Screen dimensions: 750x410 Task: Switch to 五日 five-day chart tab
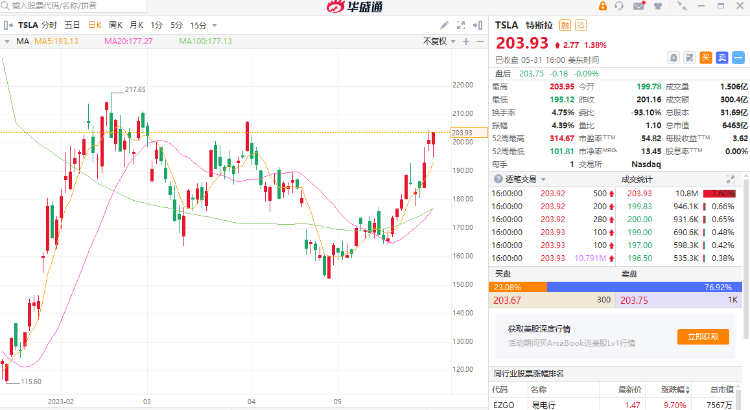click(x=72, y=25)
